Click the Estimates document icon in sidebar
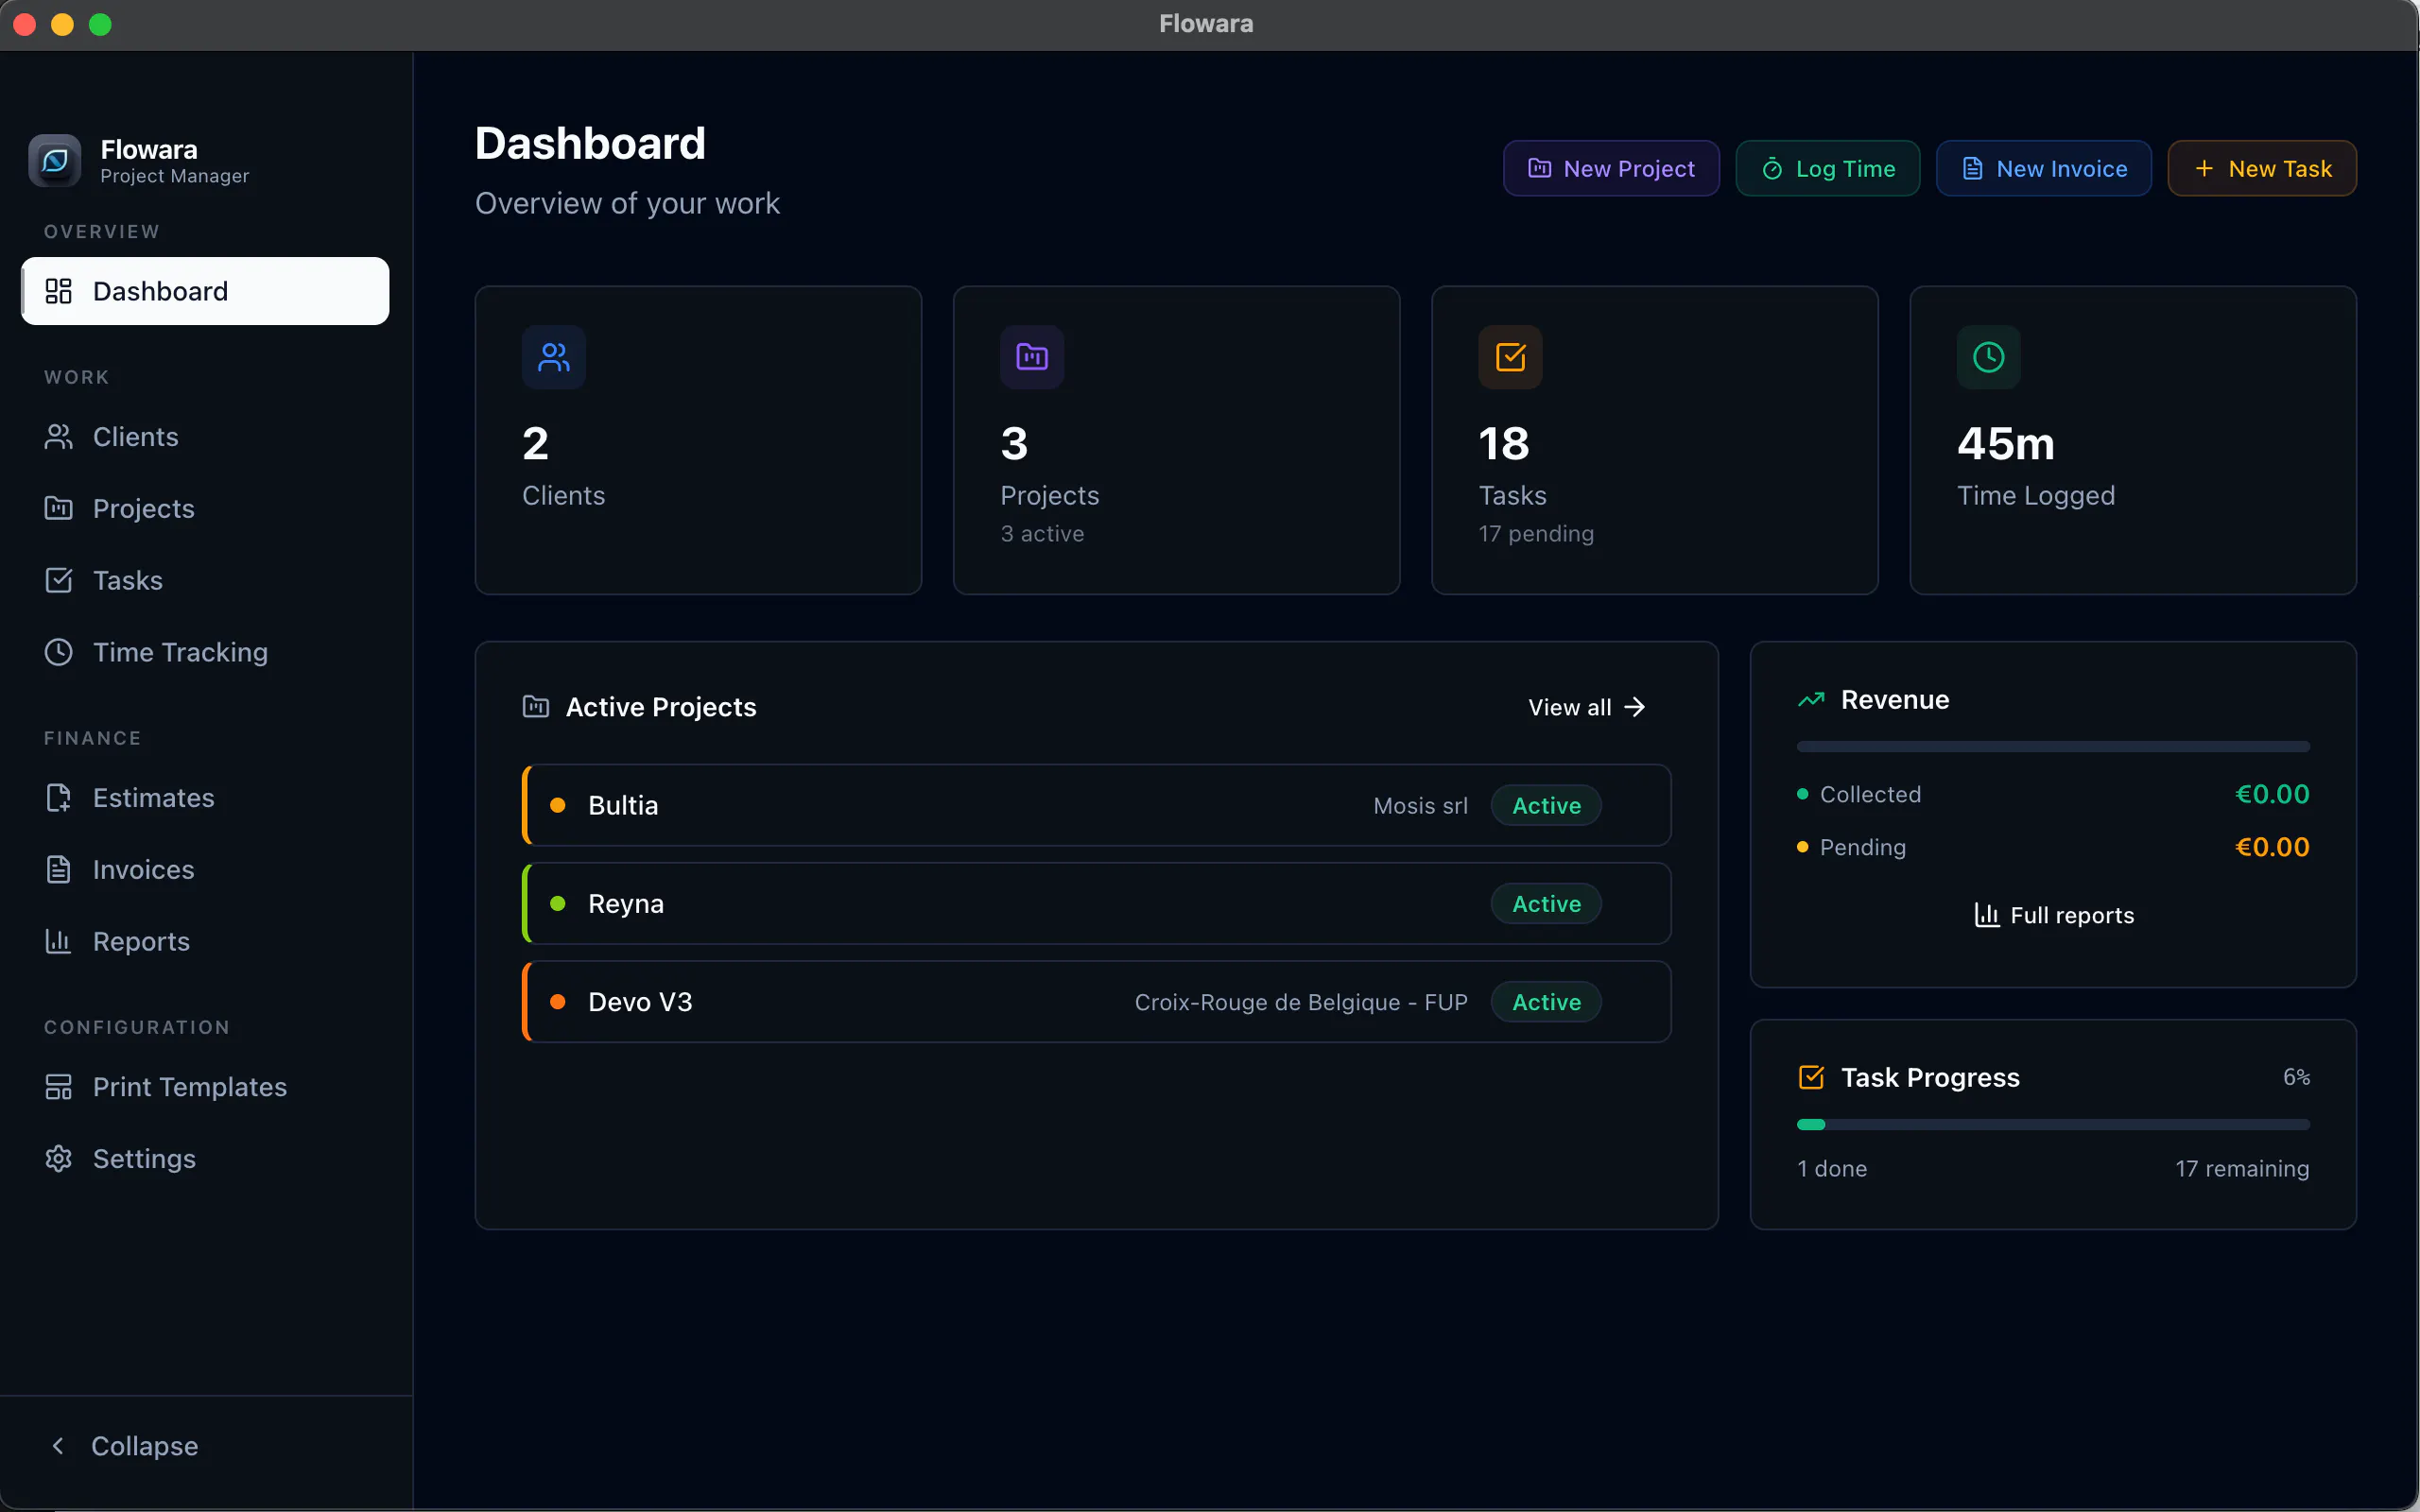This screenshot has height=1512, width=2420. (x=59, y=797)
